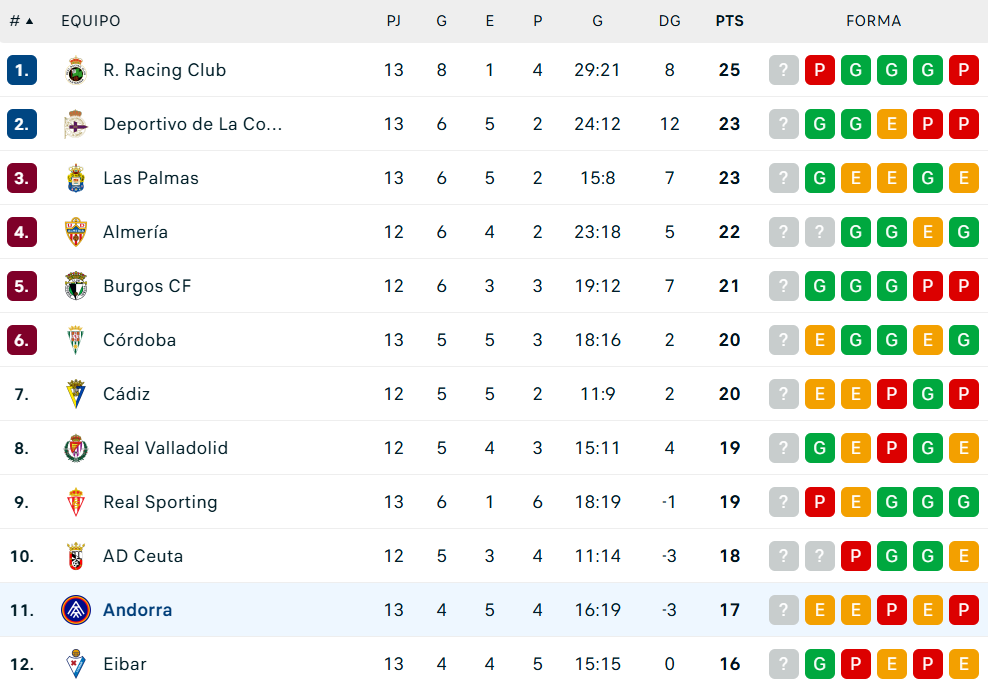Open the Real Sporting team link

click(160, 502)
